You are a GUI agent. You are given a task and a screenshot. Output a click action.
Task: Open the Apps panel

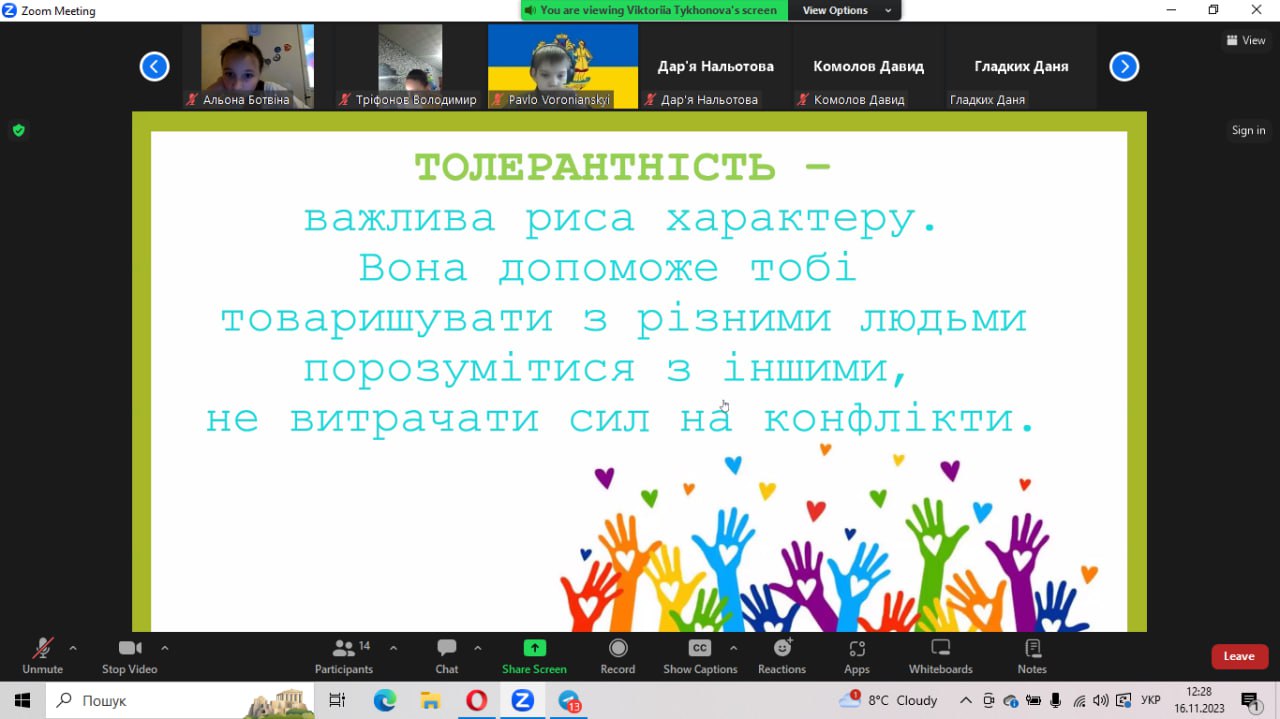click(x=857, y=655)
